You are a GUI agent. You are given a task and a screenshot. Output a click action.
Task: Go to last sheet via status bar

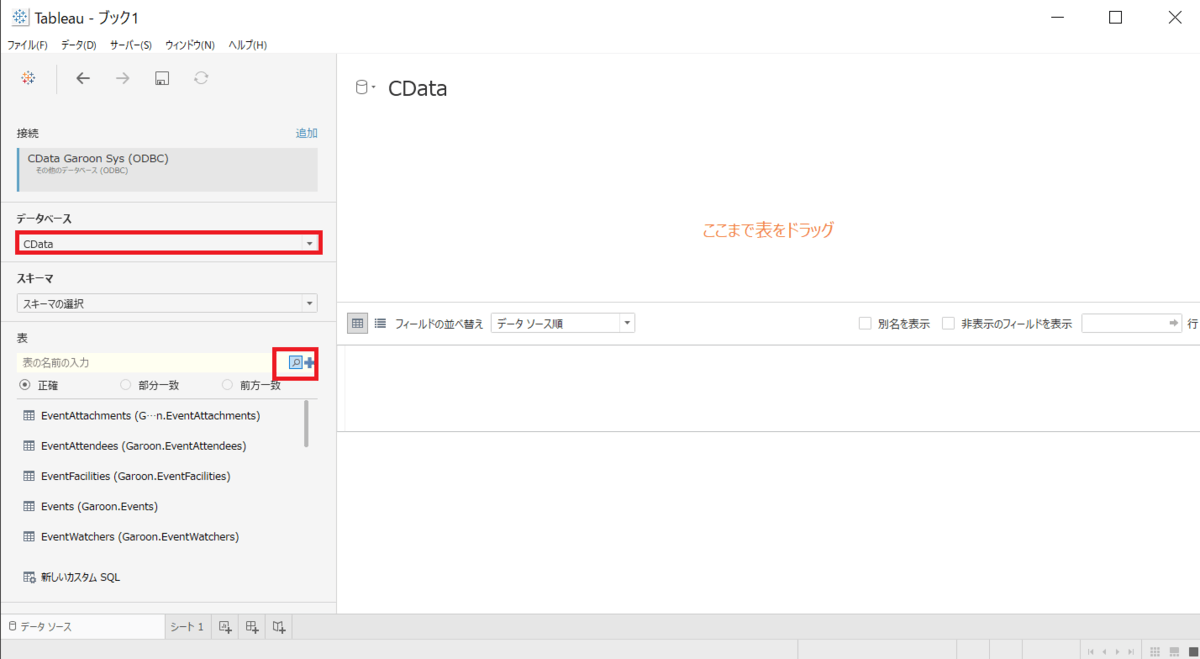click(1130, 650)
